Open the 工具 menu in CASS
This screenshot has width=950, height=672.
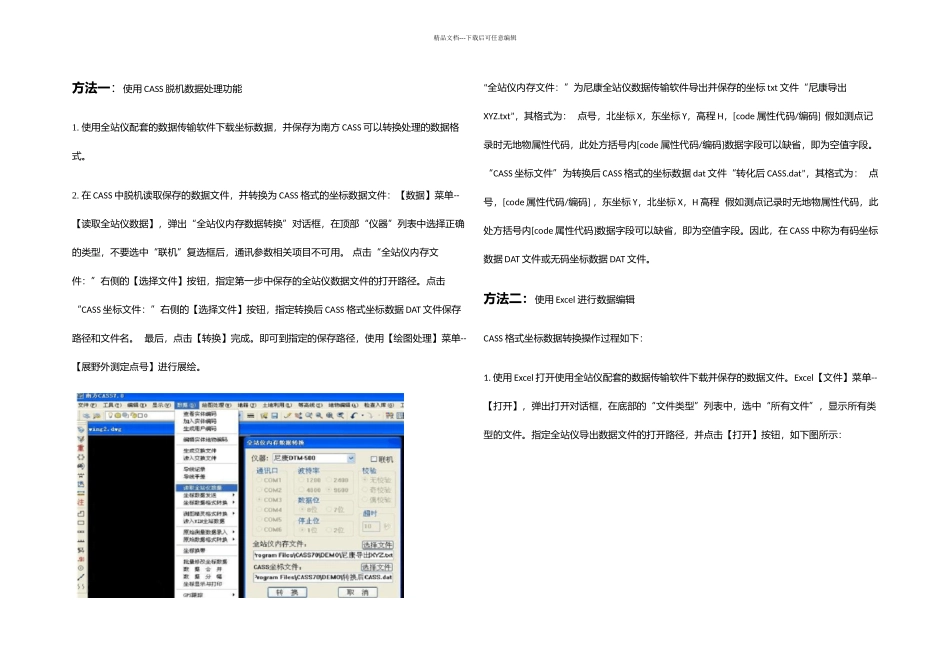[x=113, y=405]
